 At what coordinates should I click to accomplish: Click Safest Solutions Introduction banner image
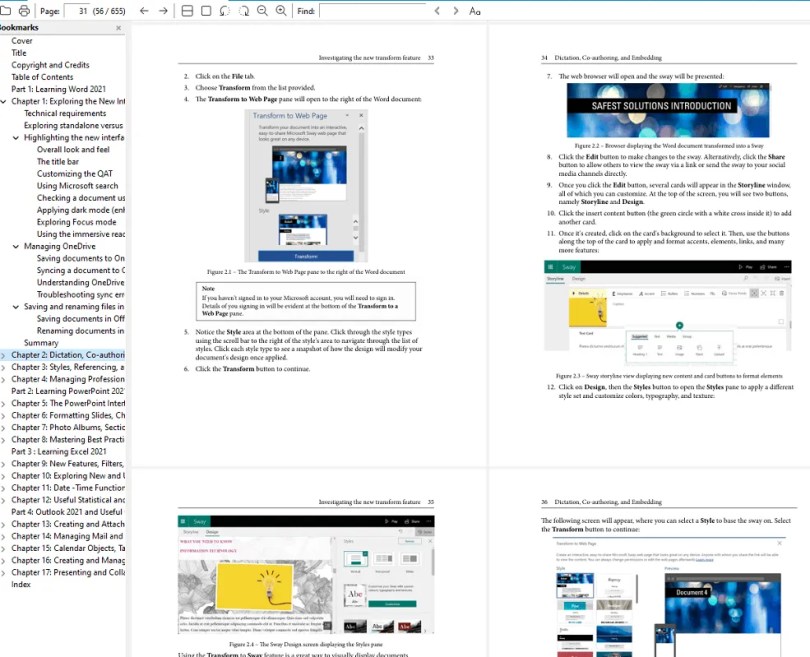click(668, 110)
